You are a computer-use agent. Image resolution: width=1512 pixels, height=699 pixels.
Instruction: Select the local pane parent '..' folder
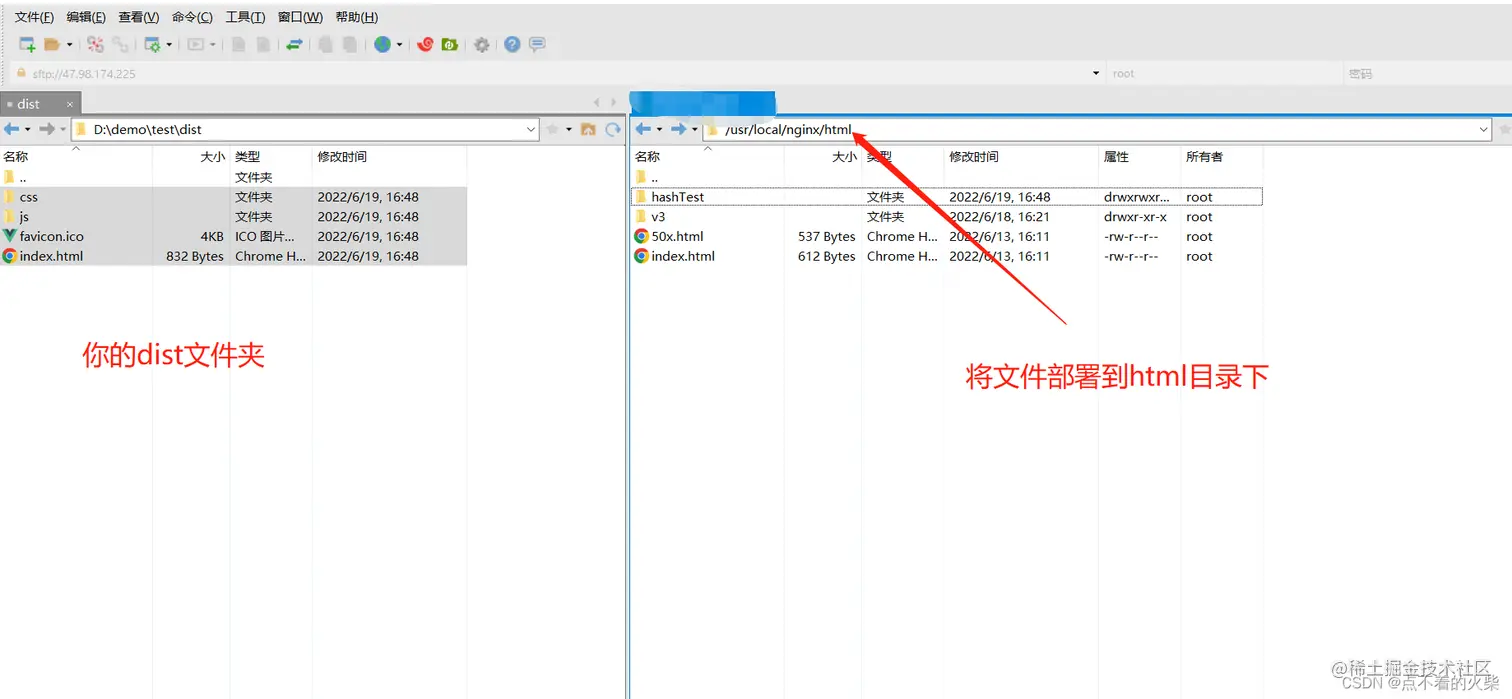233,177
